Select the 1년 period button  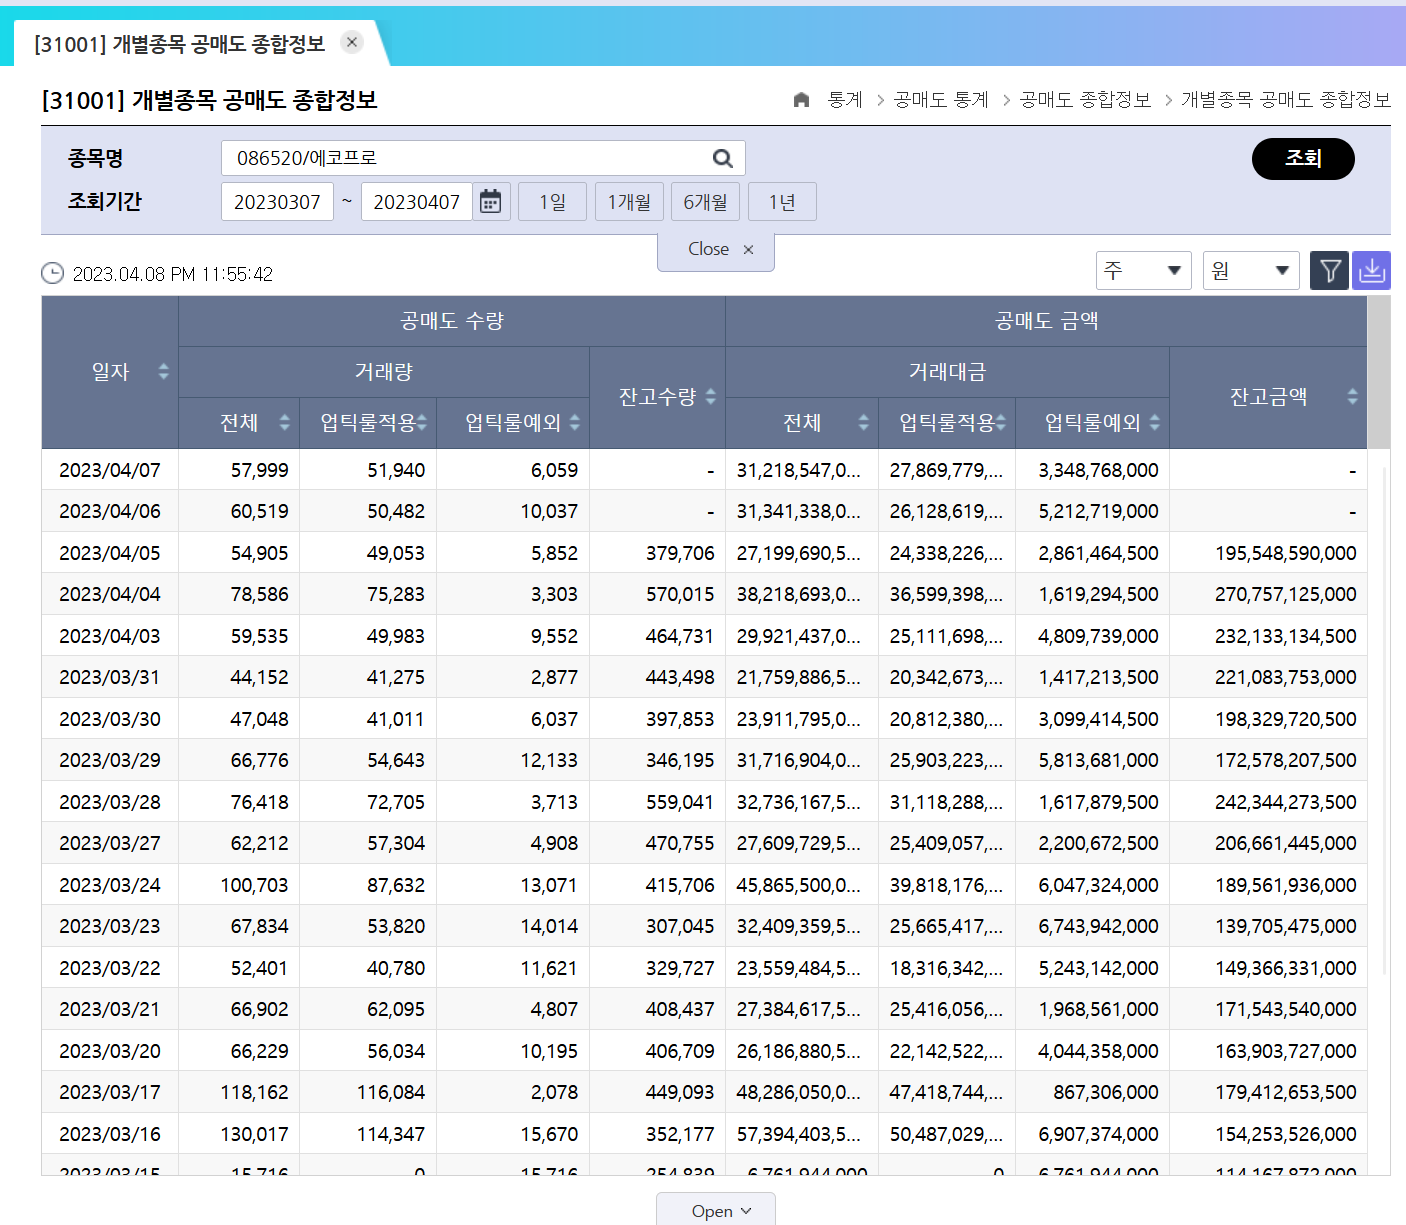(x=782, y=201)
